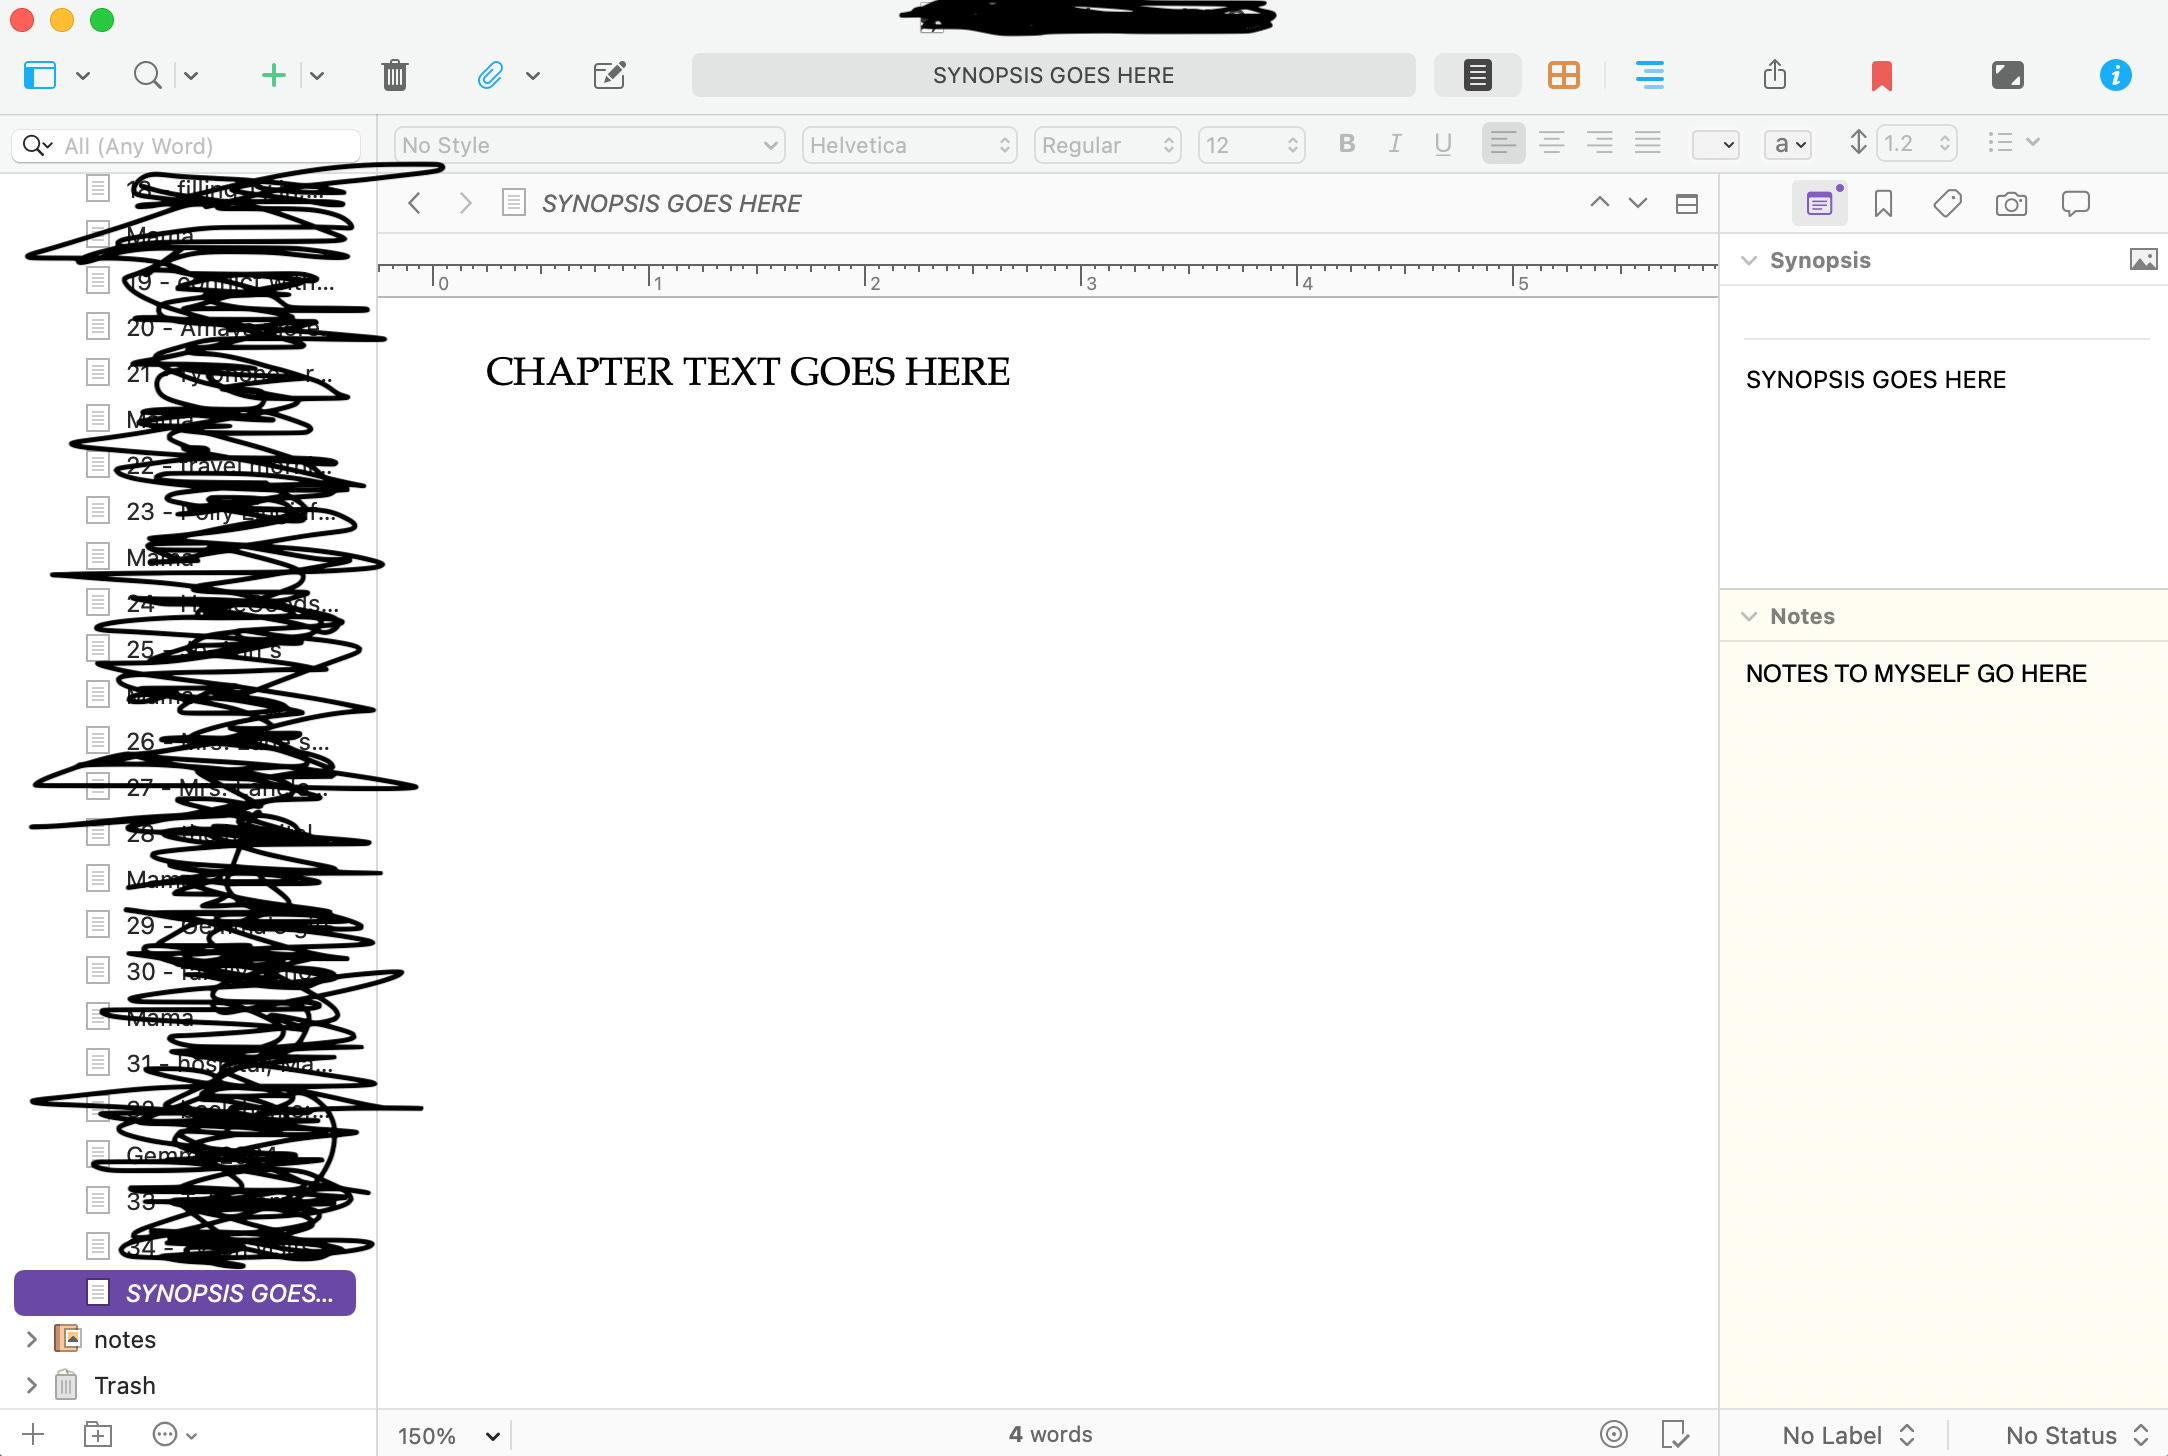Screen dimensions: 2168x1456
Task: Toggle include in compile icon
Action: click(x=1675, y=1434)
